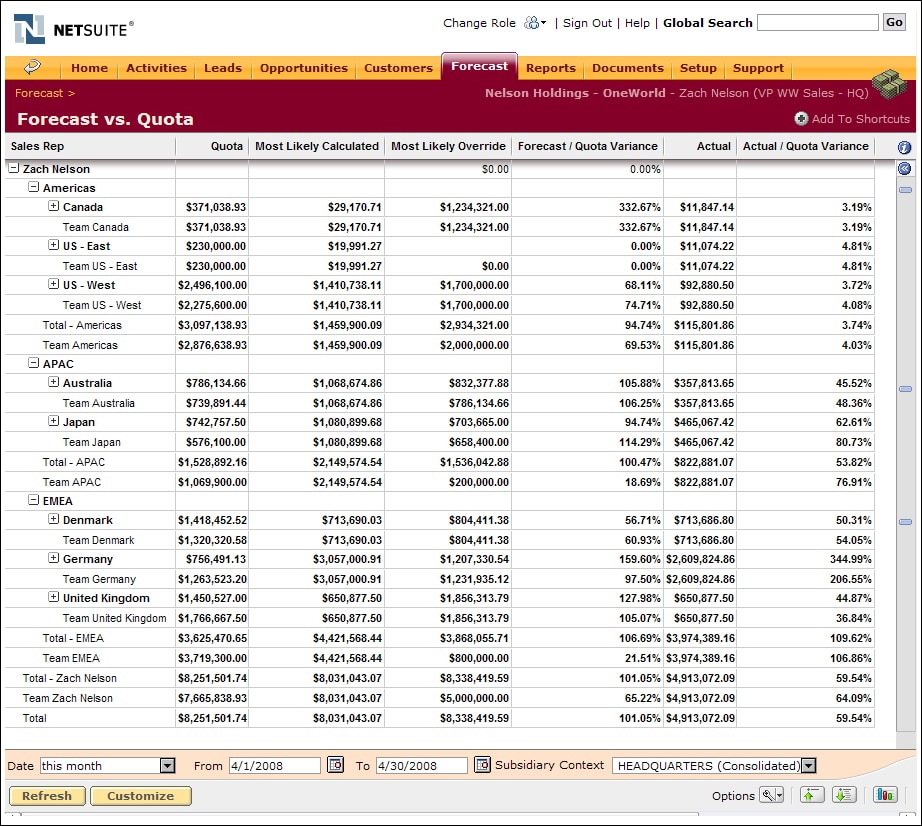The image size is (922, 826).
Task: Expand the Canada row
Action: click(54, 206)
